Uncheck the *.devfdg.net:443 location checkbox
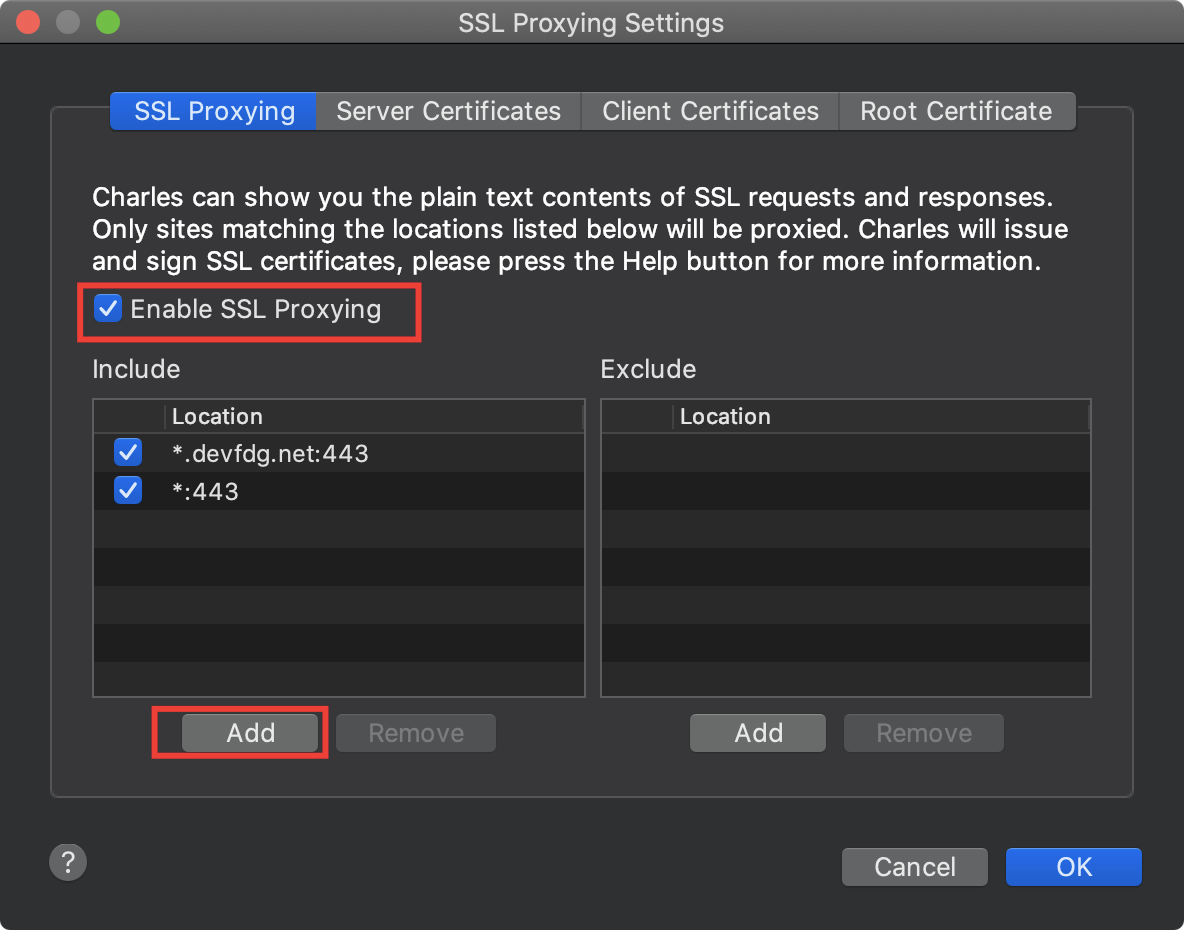 coord(128,453)
